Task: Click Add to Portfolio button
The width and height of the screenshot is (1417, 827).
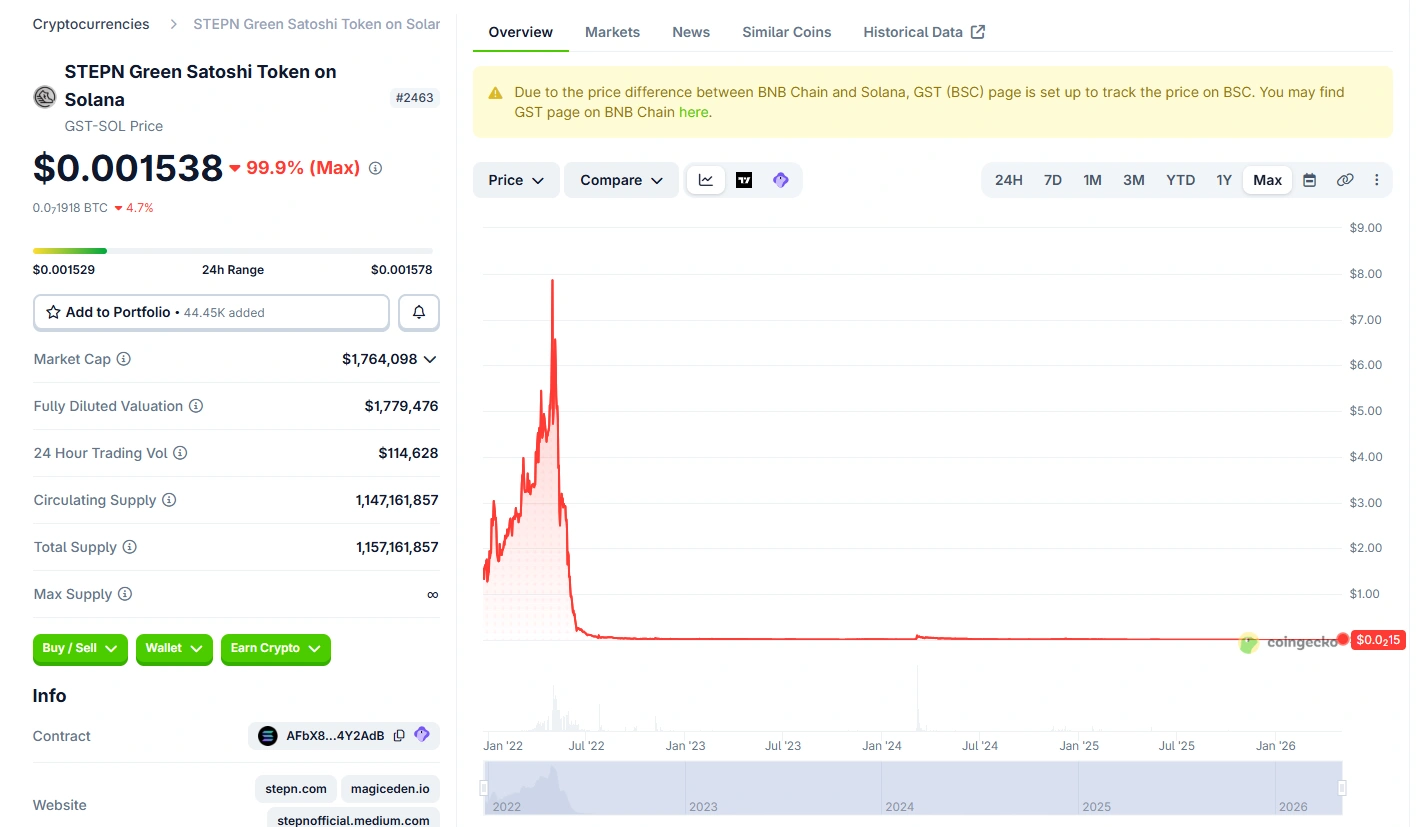Action: pyautogui.click(x=211, y=312)
